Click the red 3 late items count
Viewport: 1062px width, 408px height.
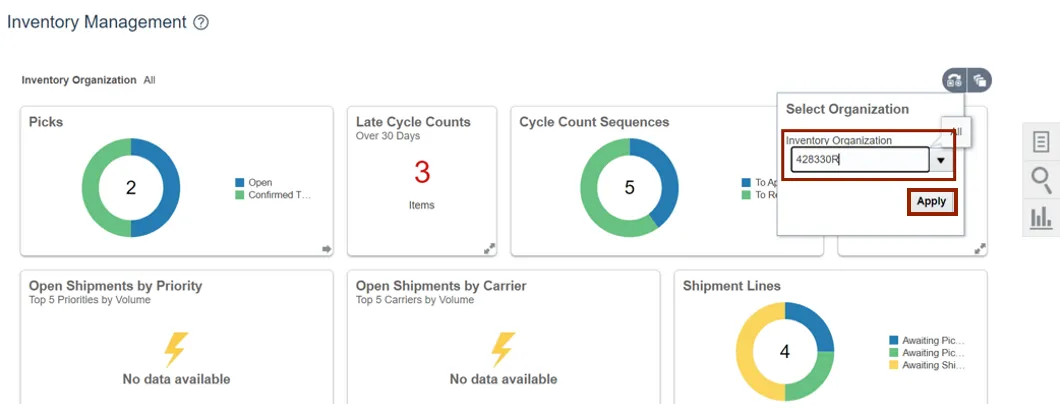pos(422,173)
